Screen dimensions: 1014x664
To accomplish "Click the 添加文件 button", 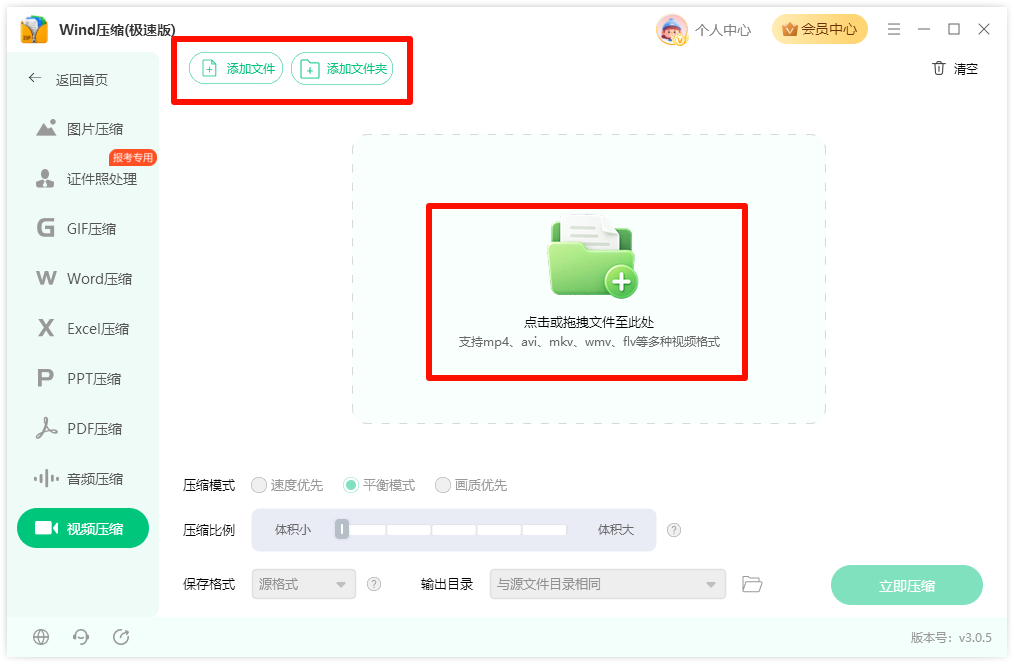I will pos(236,69).
